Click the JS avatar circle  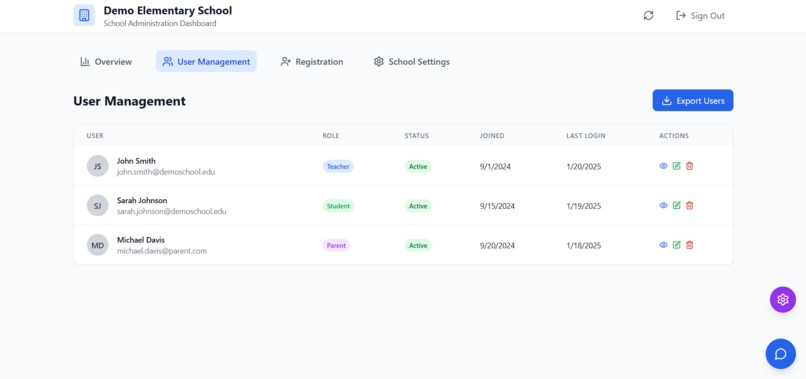click(98, 166)
